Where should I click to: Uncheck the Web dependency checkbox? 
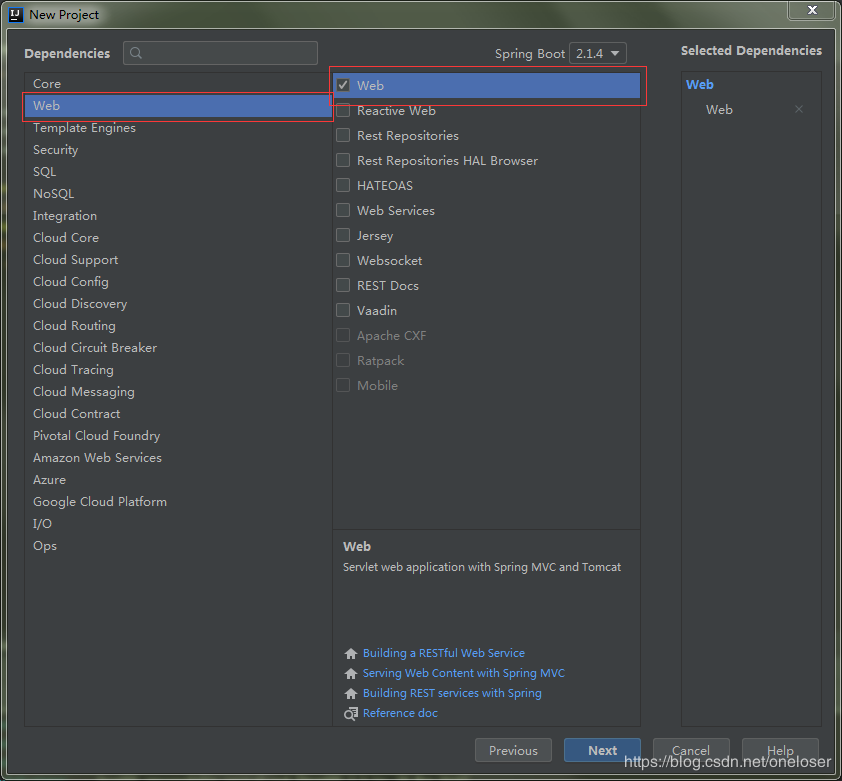(x=343, y=85)
